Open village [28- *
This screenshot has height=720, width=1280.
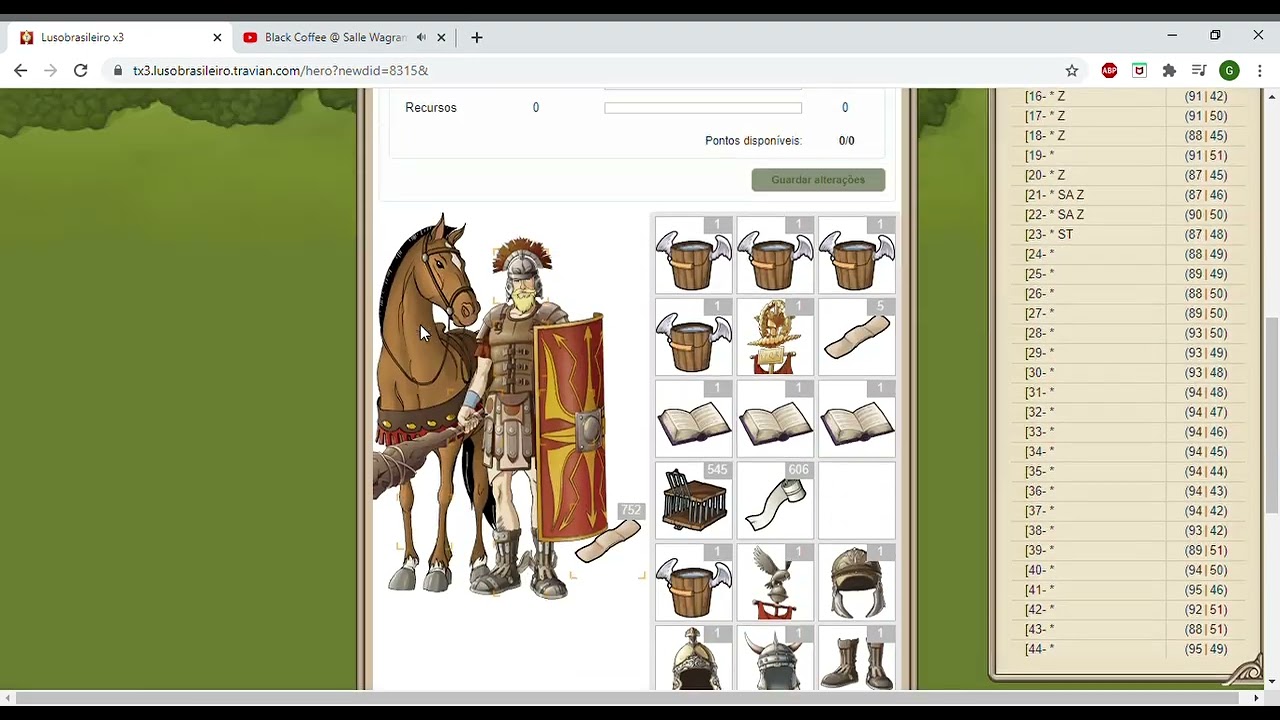(x=1039, y=333)
